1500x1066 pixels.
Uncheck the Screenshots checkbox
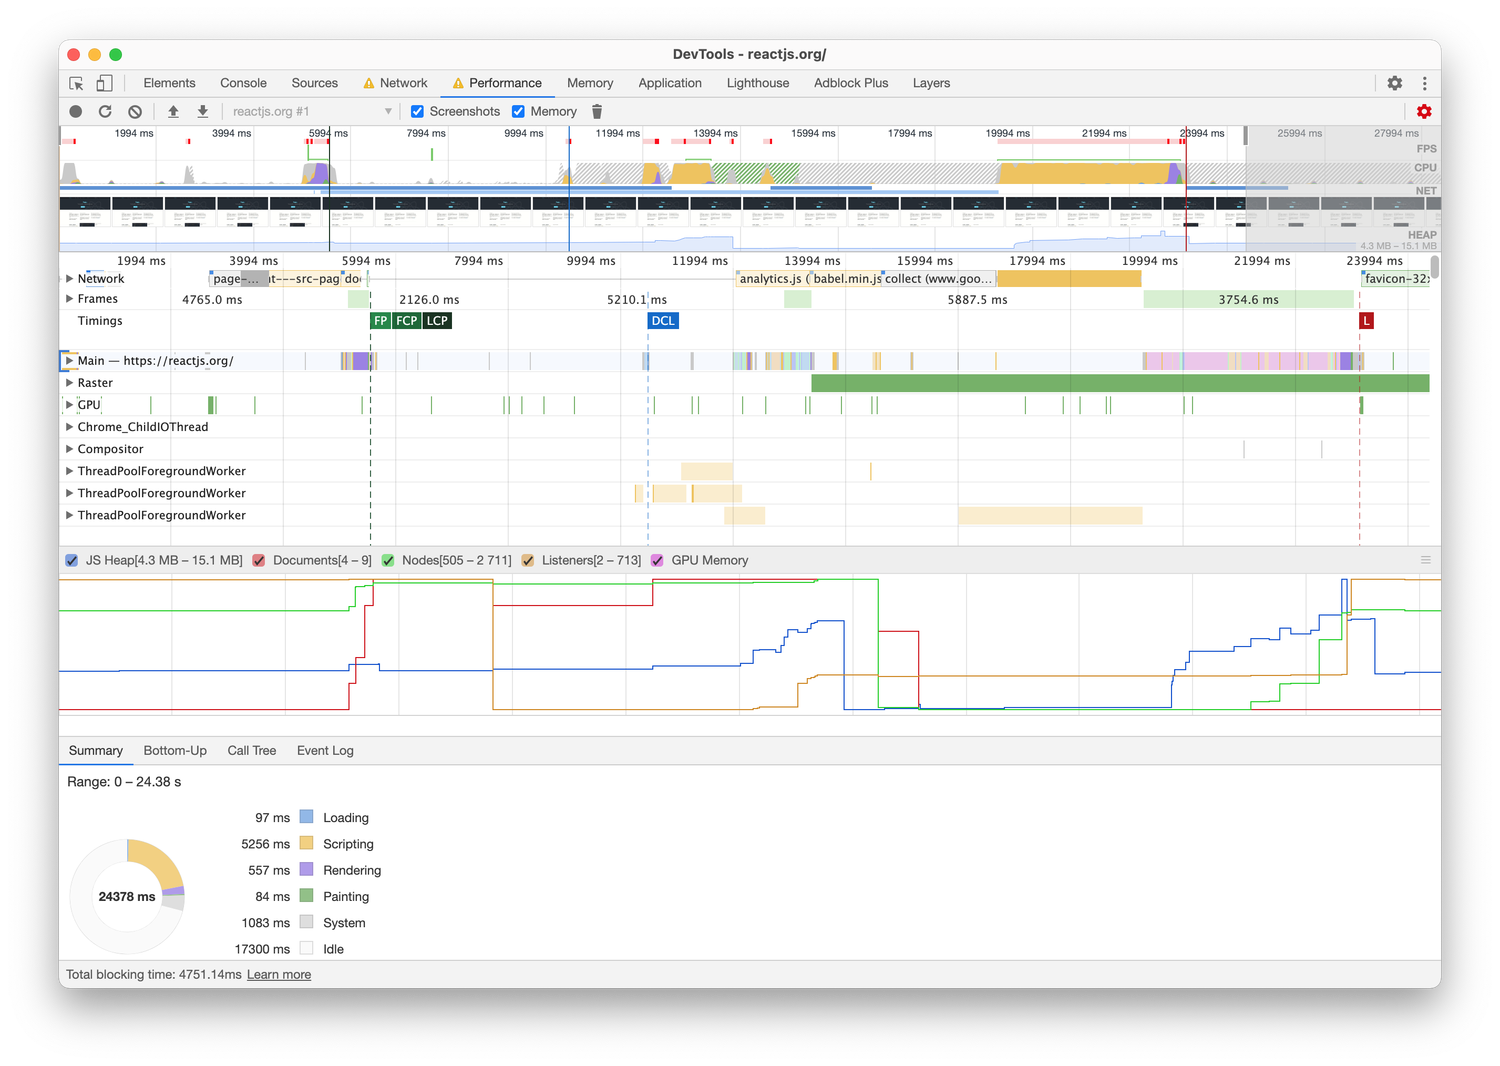tap(418, 112)
